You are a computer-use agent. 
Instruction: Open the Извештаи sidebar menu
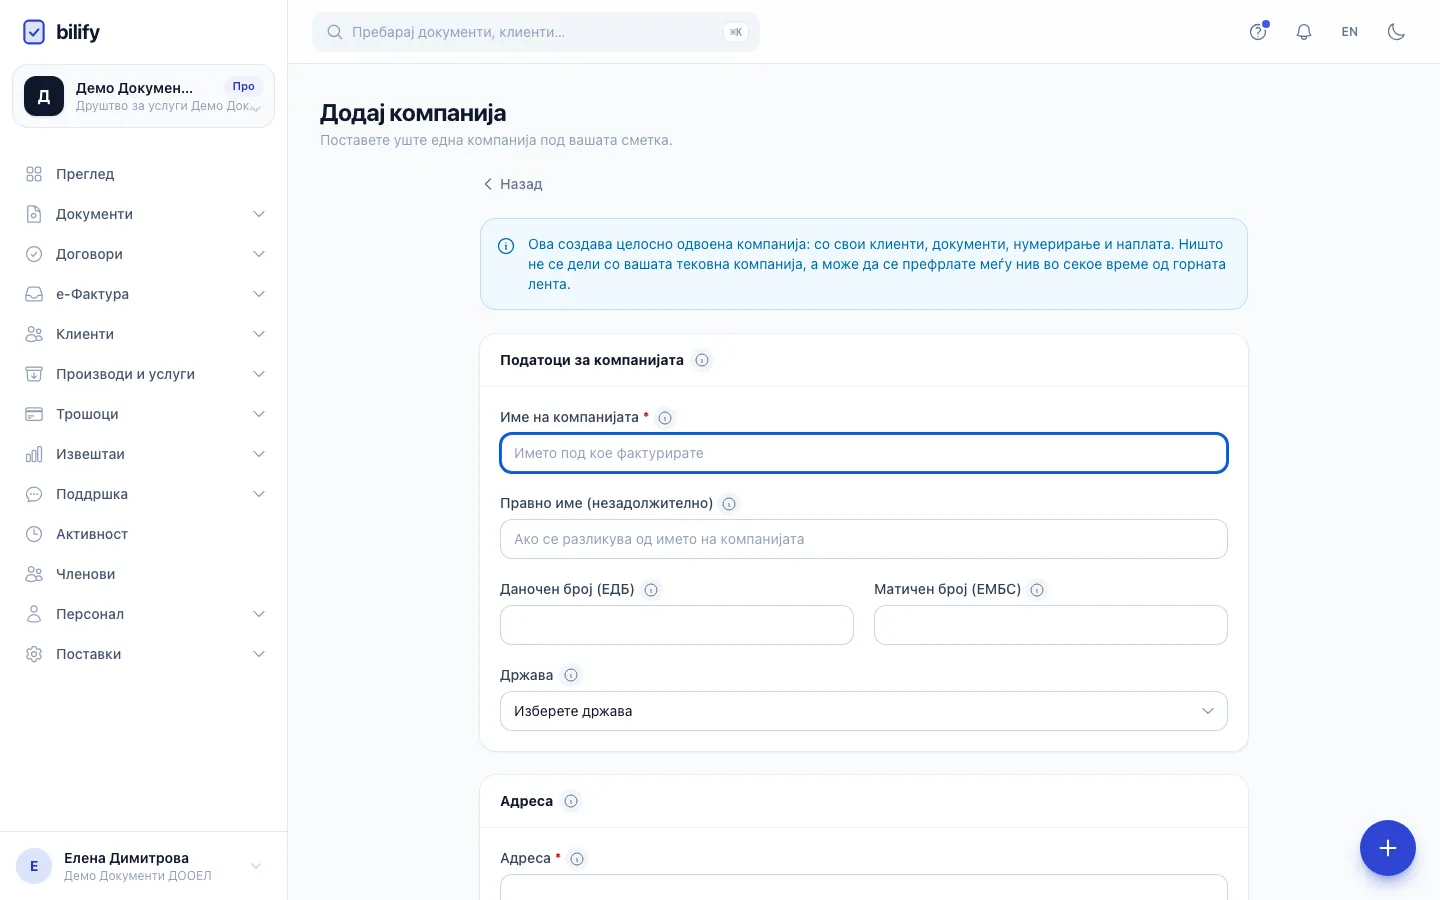tap(143, 454)
